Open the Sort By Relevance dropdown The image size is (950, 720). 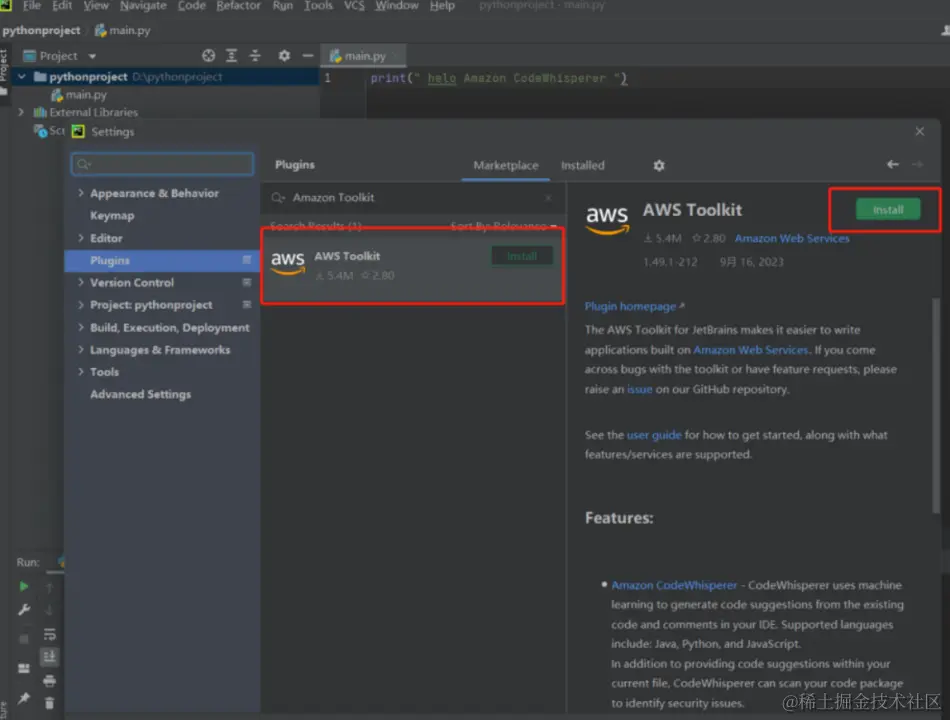503,227
